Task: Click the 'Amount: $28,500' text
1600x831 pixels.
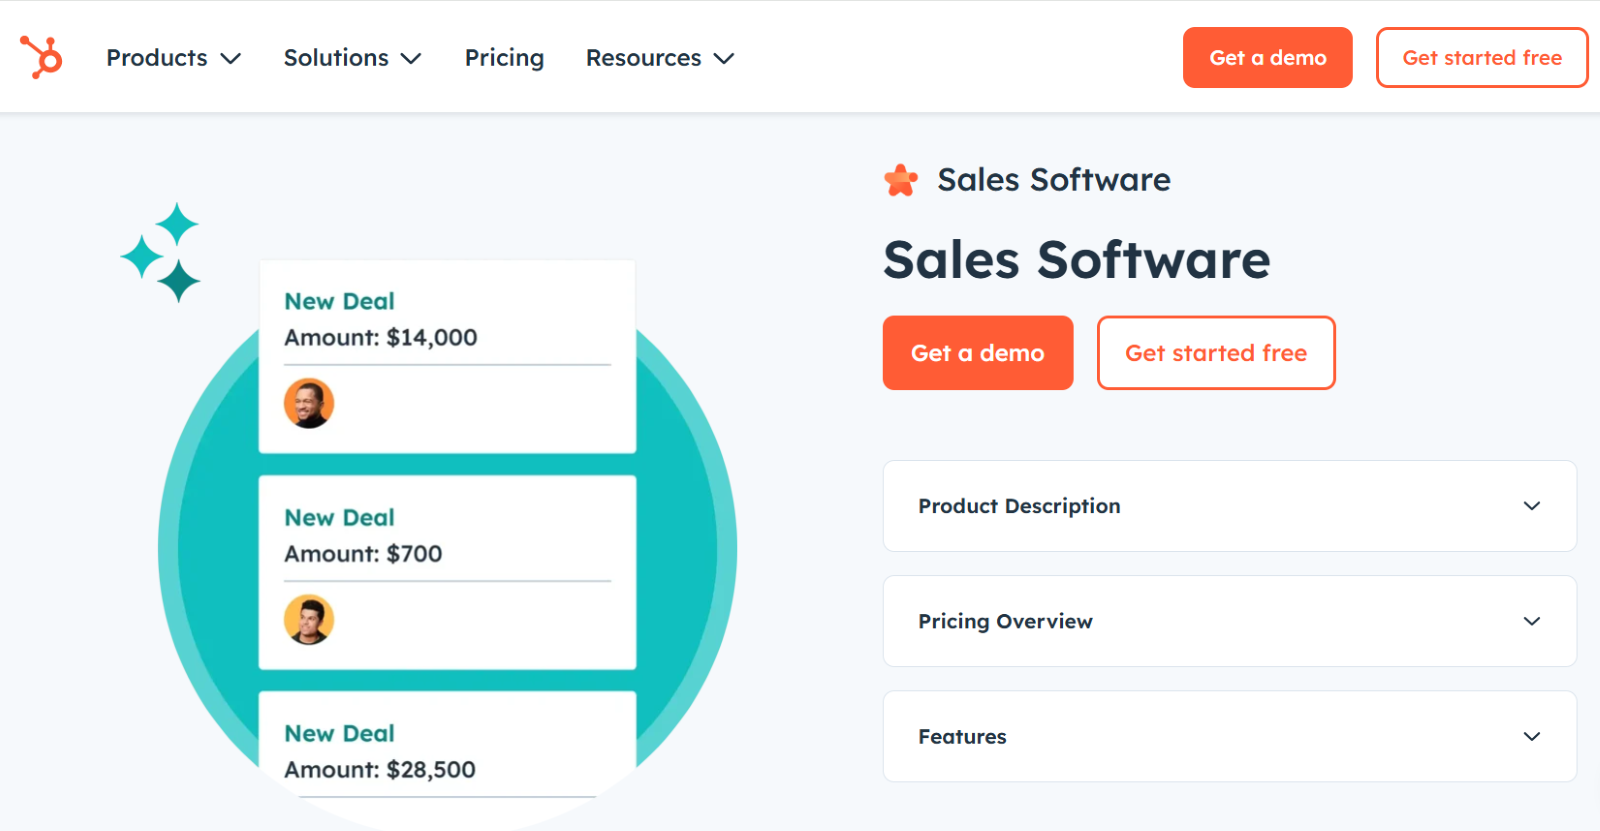Action: point(380,769)
